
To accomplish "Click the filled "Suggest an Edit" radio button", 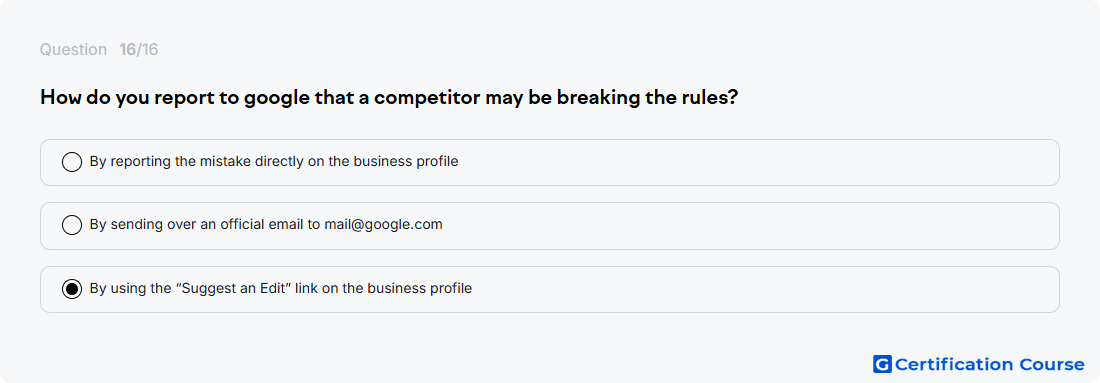I will [x=72, y=289].
